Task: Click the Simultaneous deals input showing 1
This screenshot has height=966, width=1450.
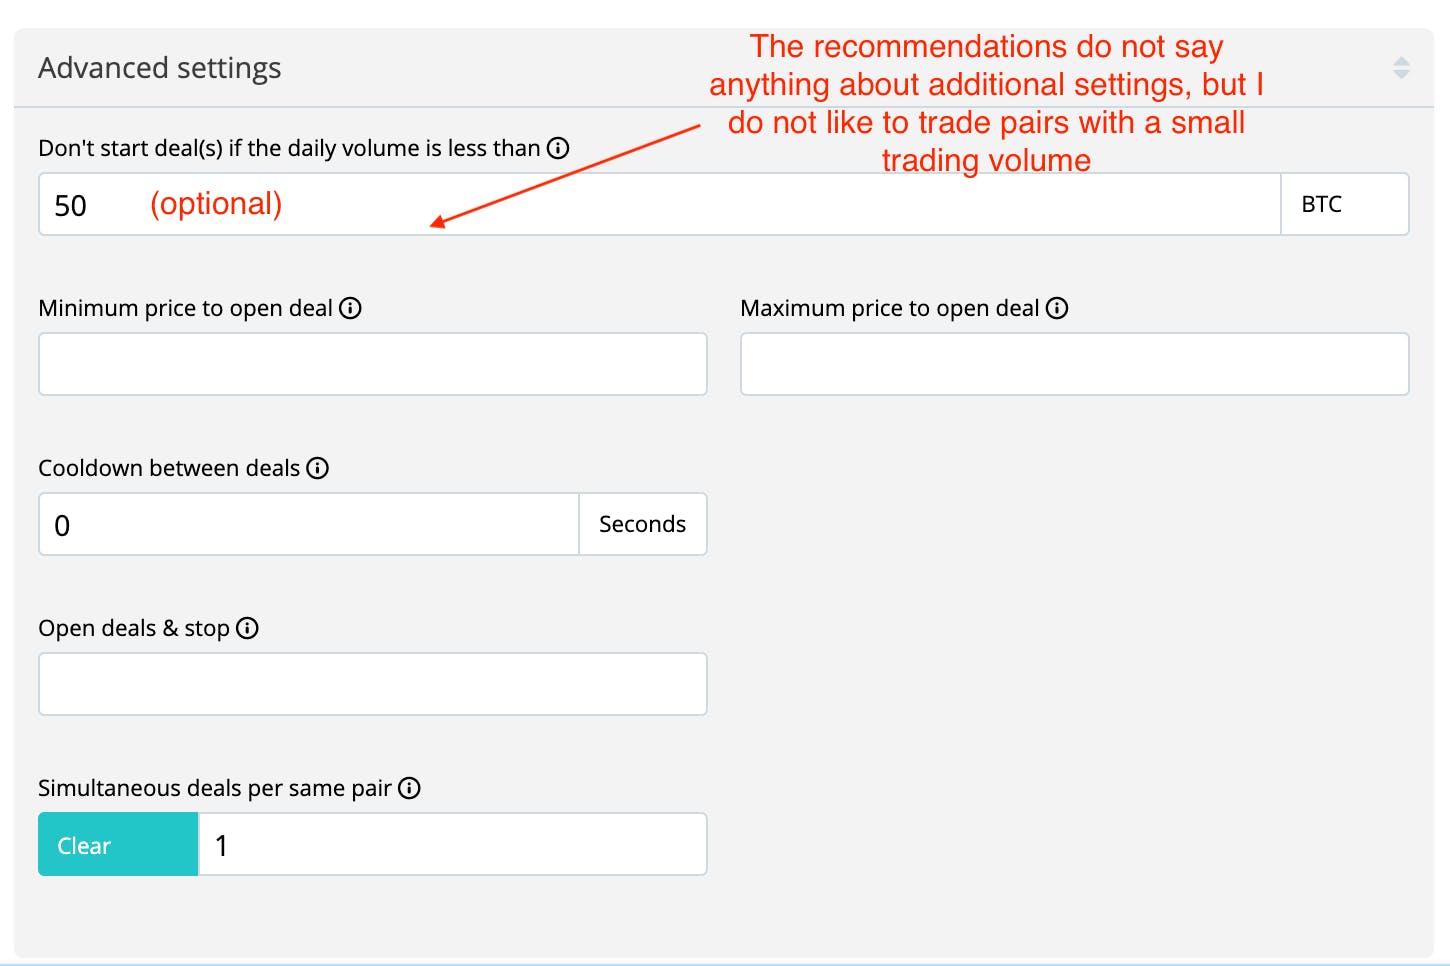Action: (452, 845)
